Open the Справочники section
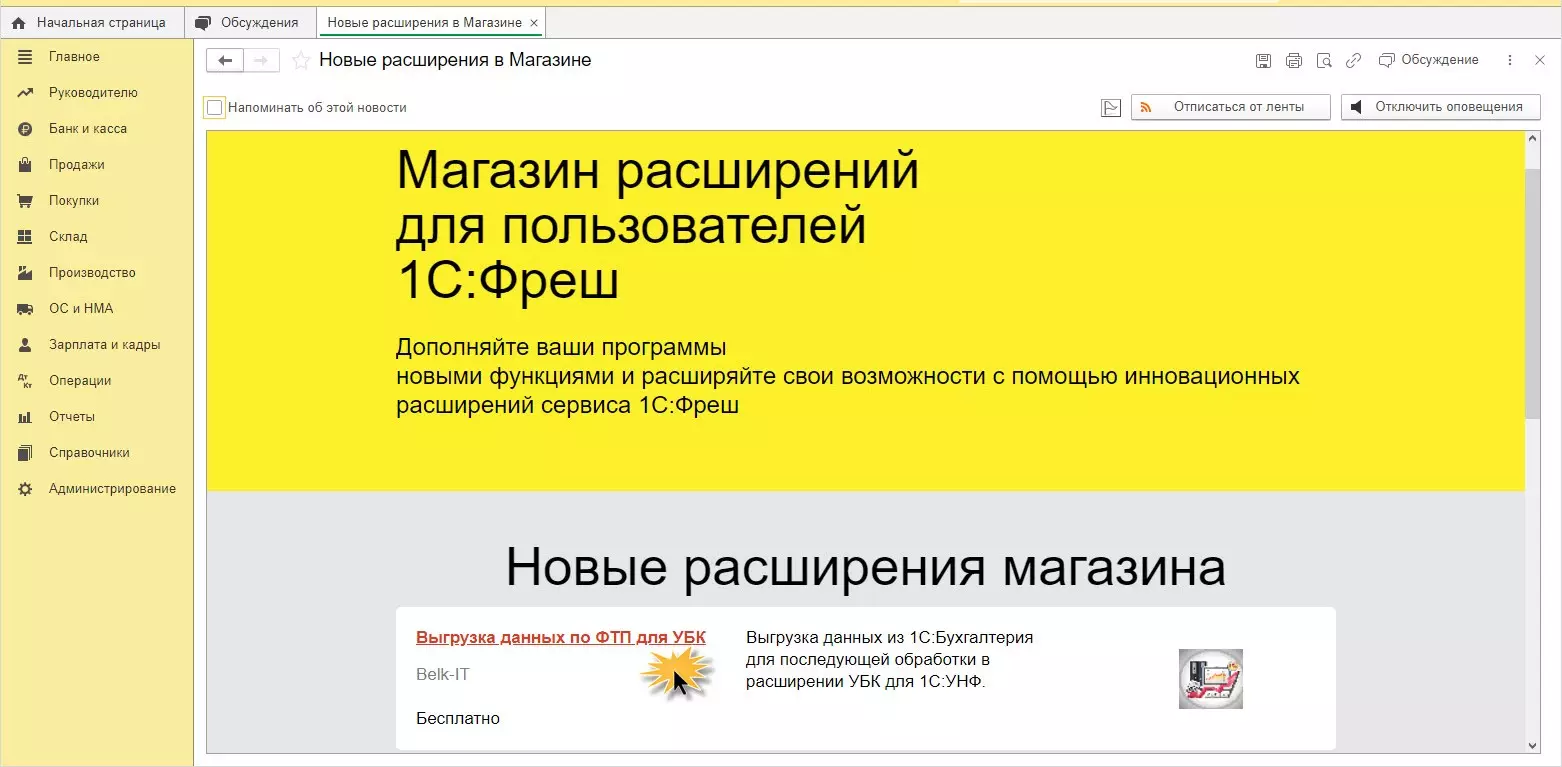 pyautogui.click(x=89, y=453)
